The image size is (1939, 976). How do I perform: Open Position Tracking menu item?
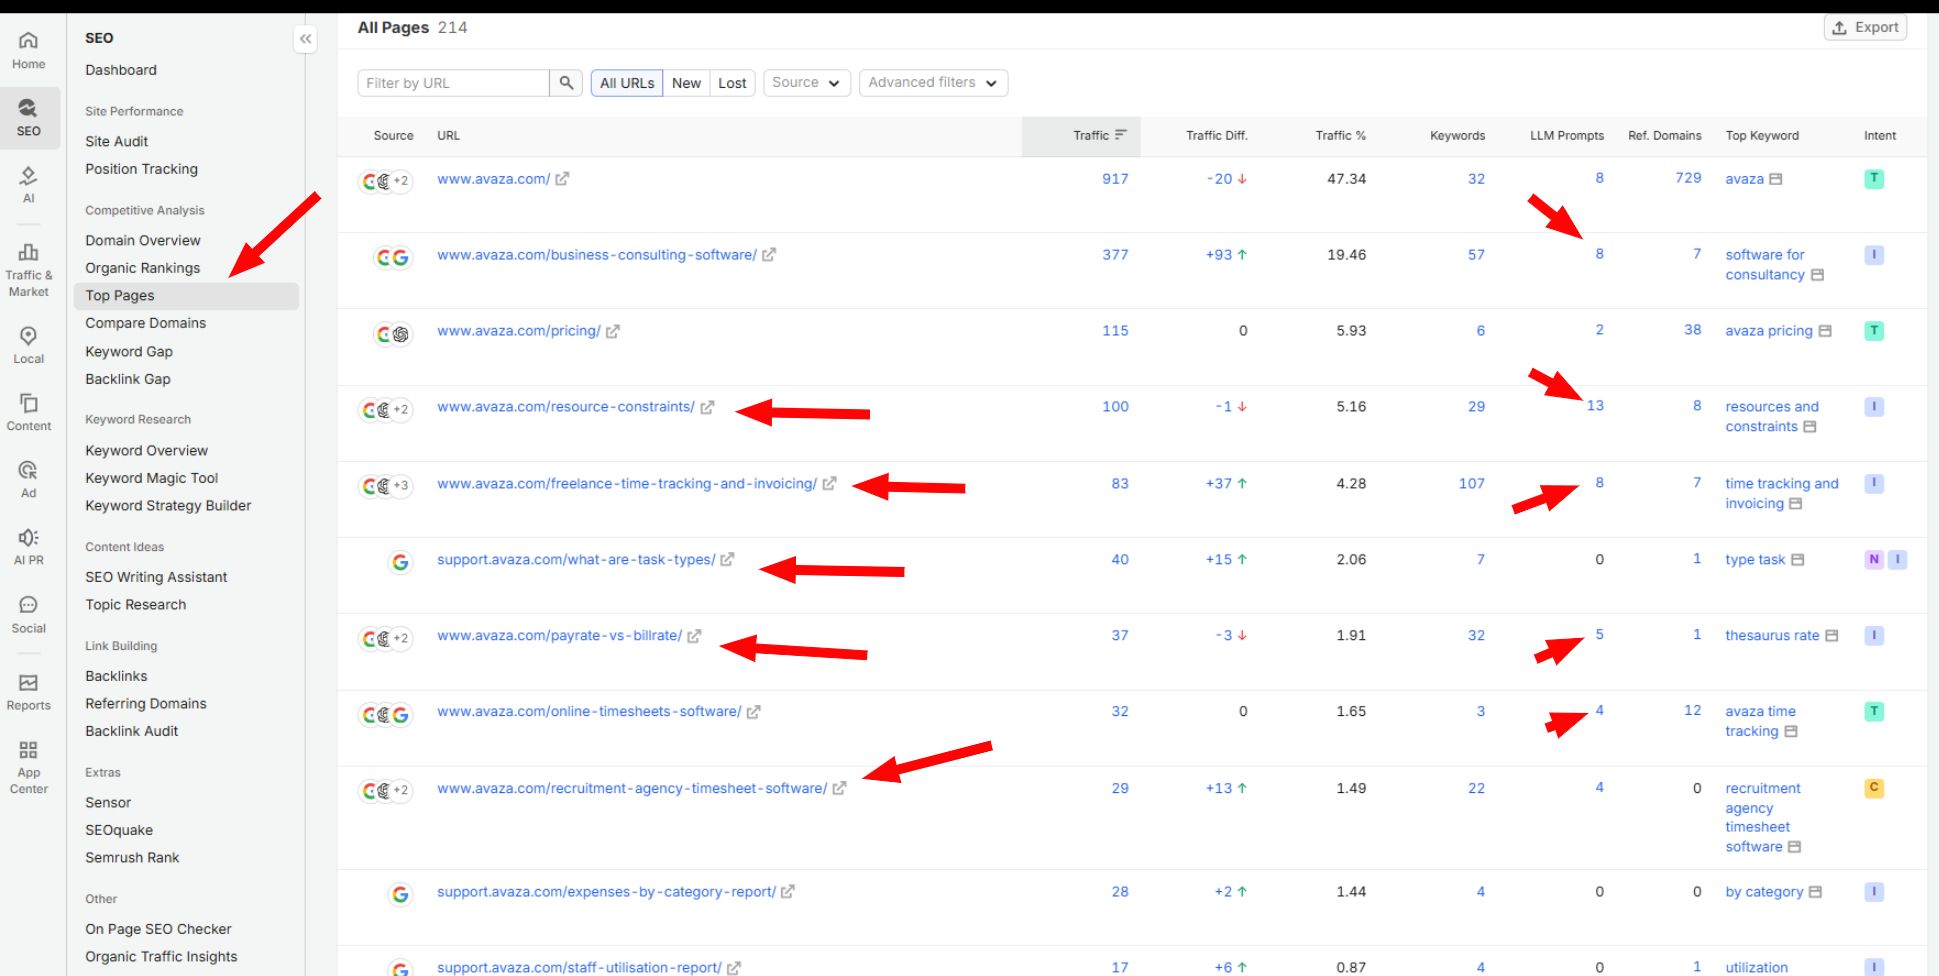pos(142,170)
